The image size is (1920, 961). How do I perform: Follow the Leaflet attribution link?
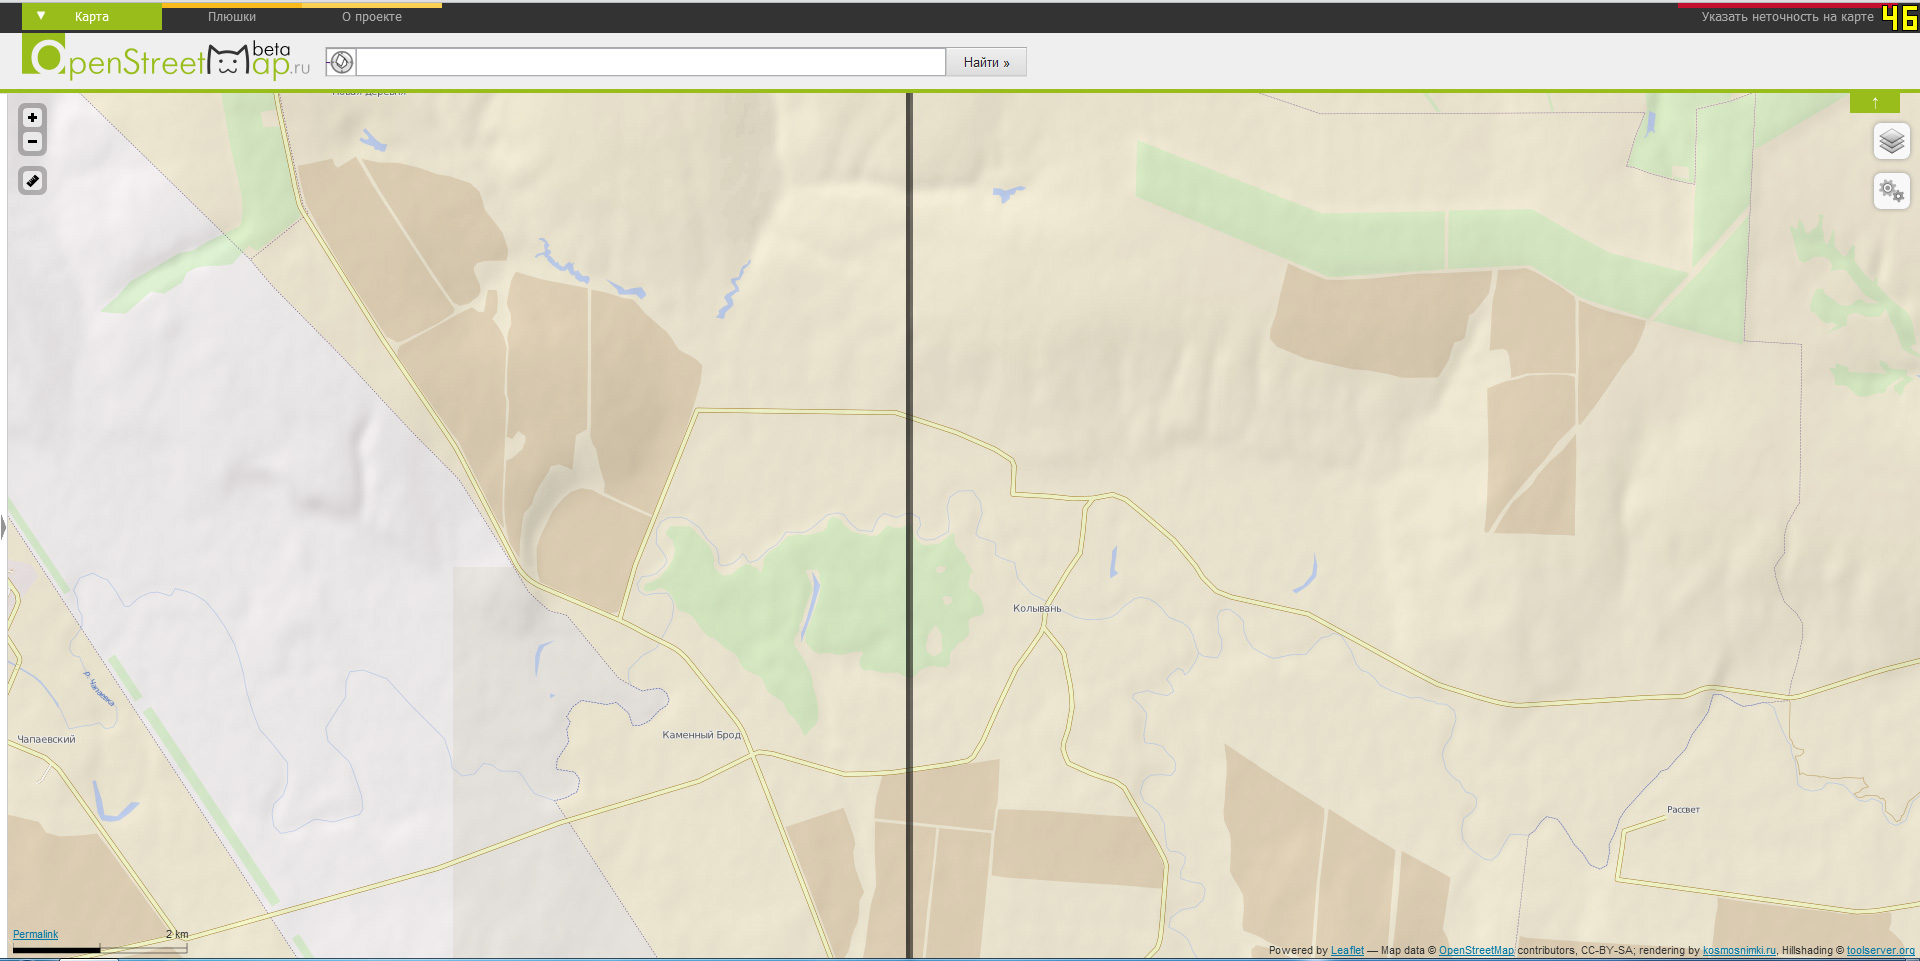pos(1347,950)
